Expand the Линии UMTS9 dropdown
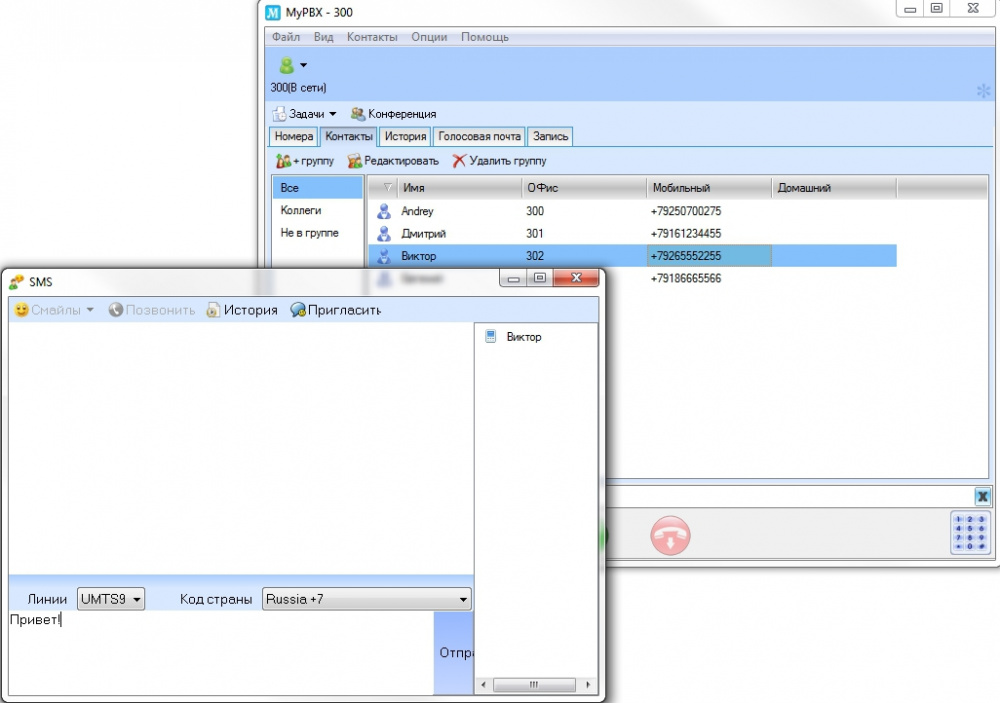The height and width of the screenshot is (703, 1000). (x=111, y=599)
